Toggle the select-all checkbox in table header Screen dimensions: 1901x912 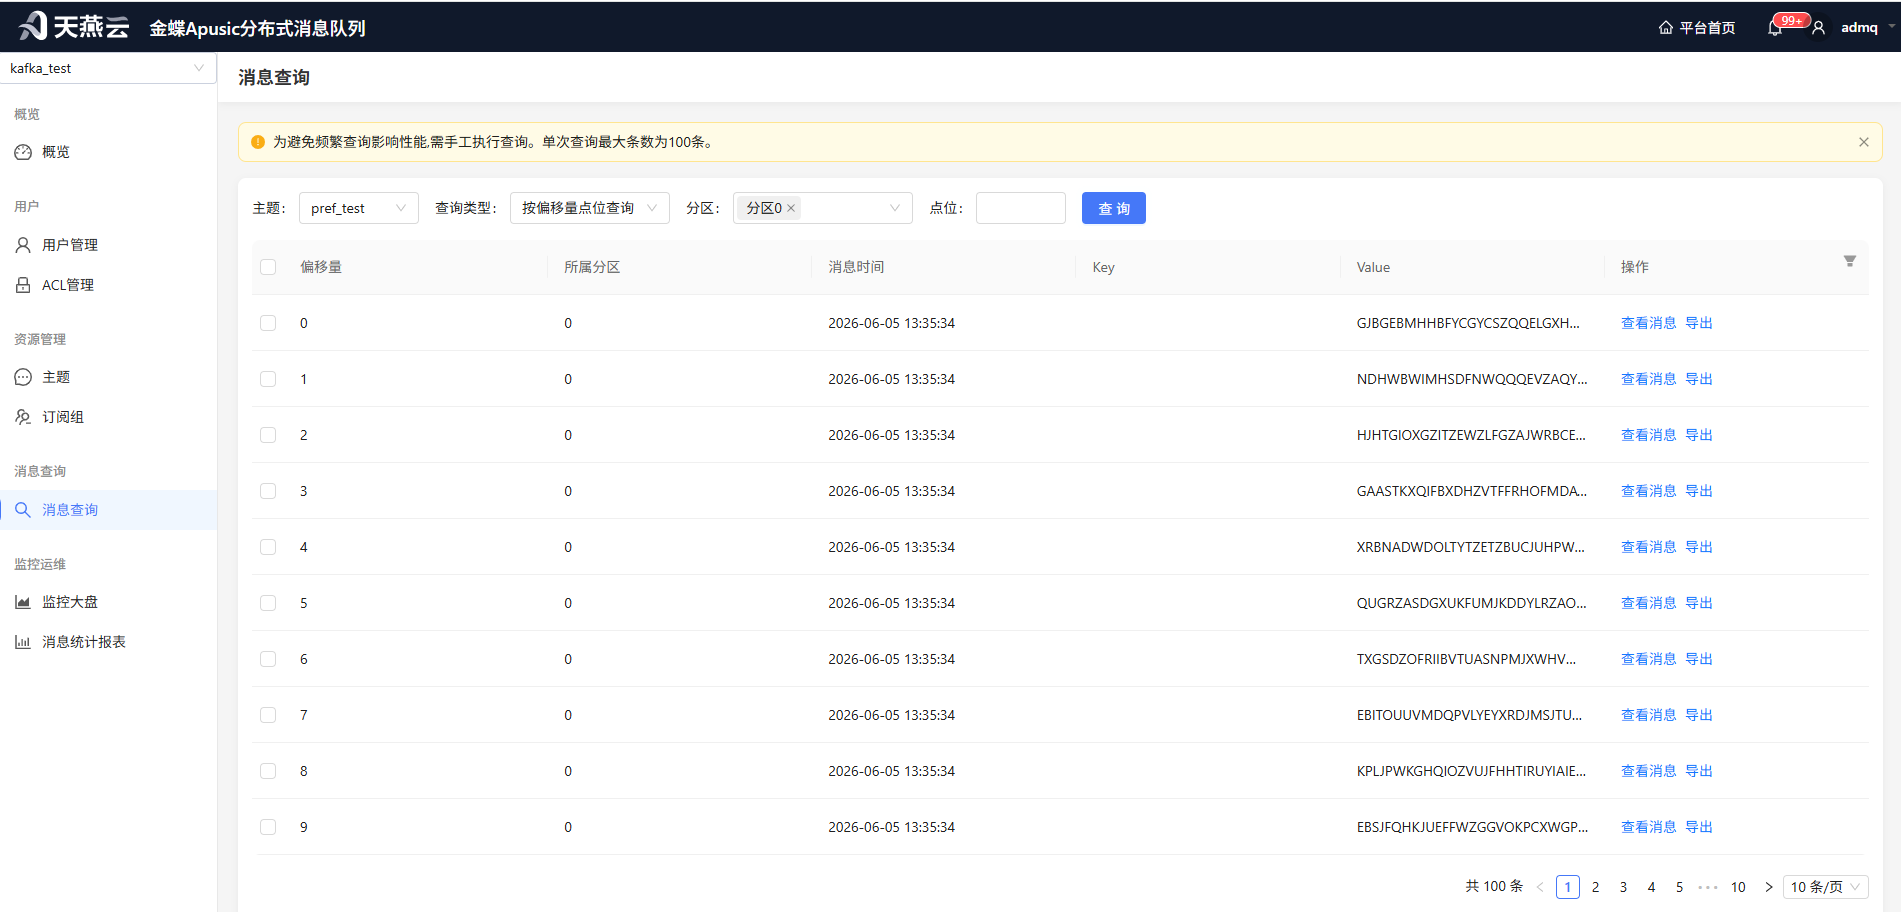point(268,267)
